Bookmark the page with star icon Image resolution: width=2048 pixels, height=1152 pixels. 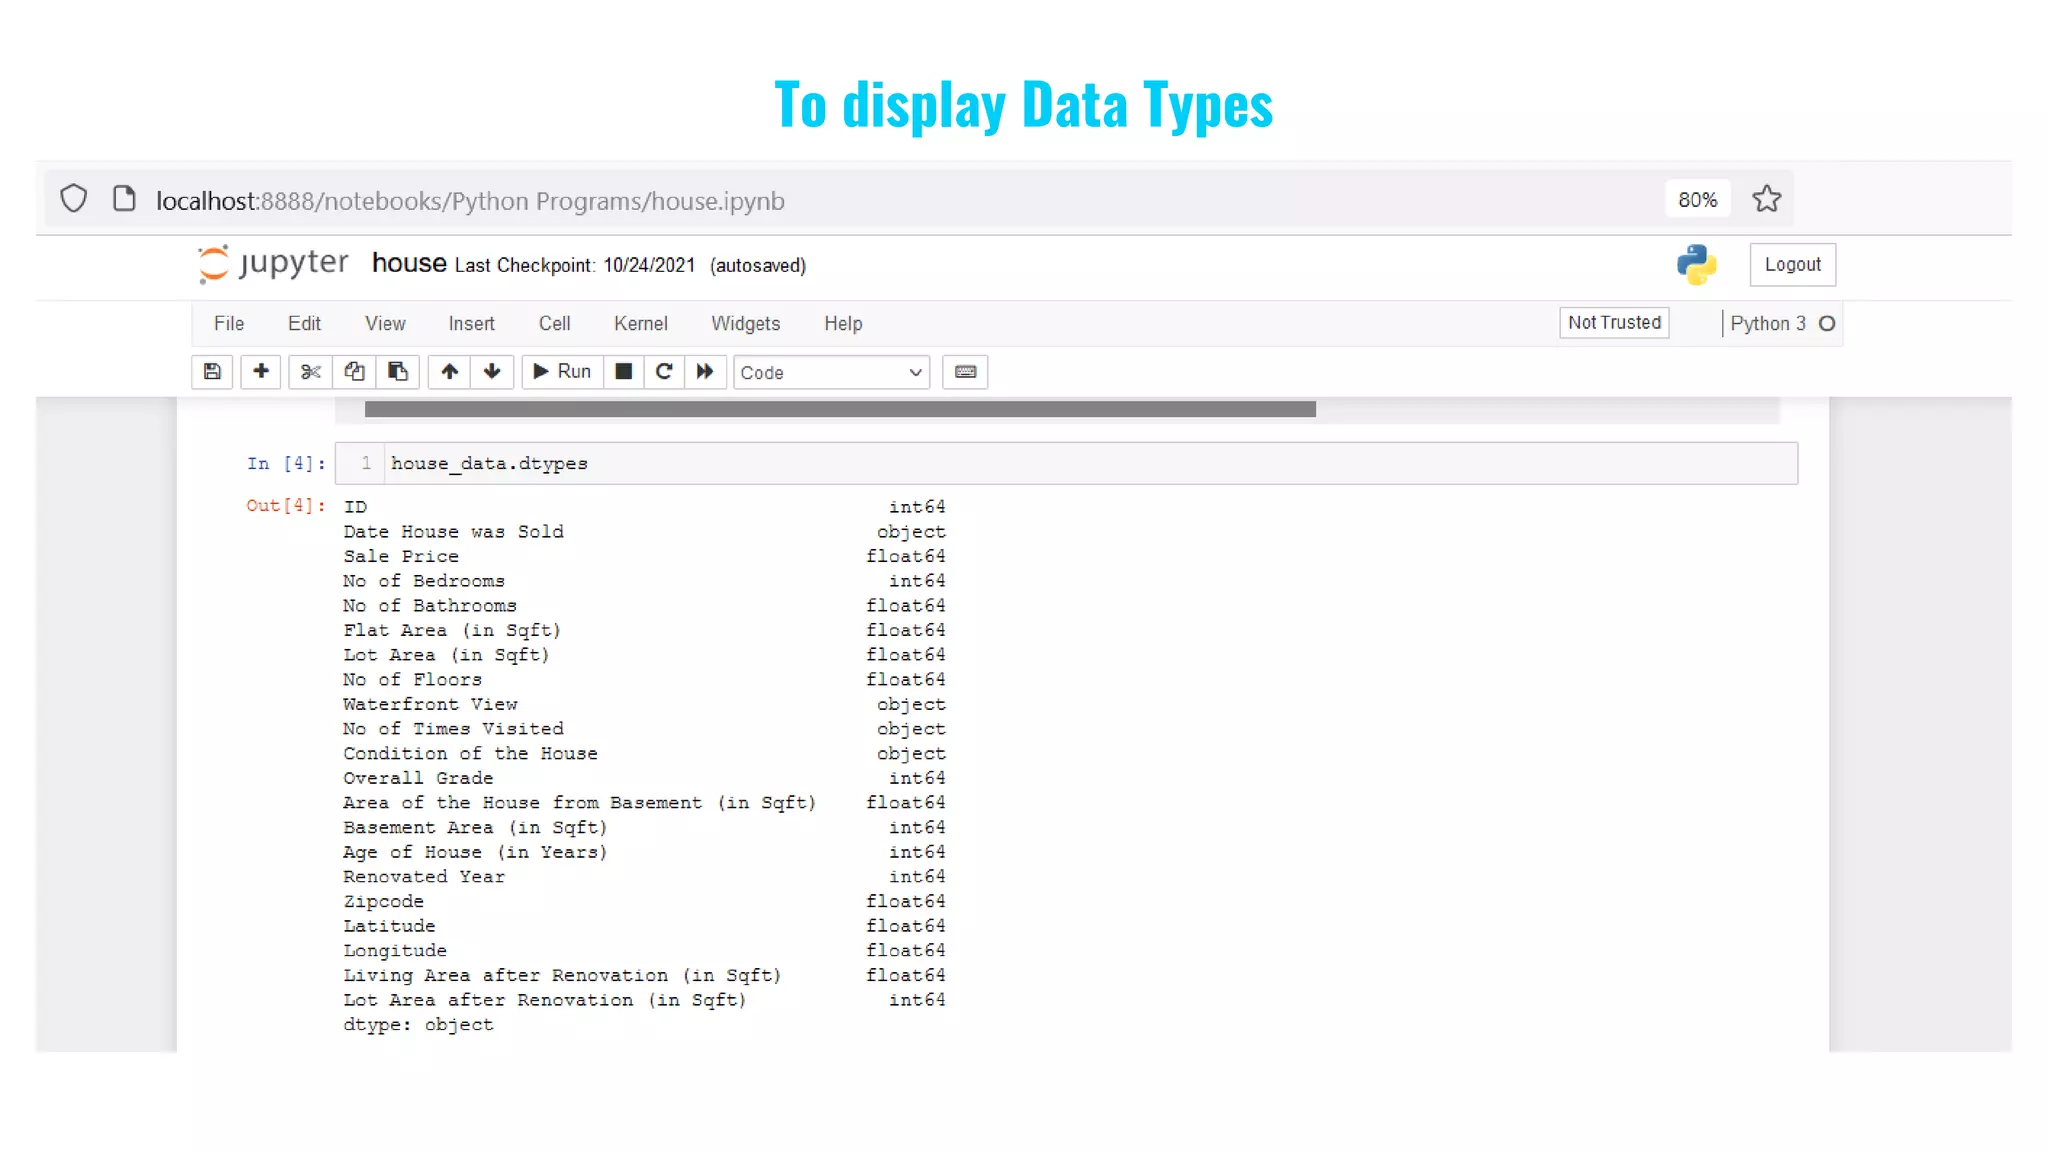click(1766, 200)
